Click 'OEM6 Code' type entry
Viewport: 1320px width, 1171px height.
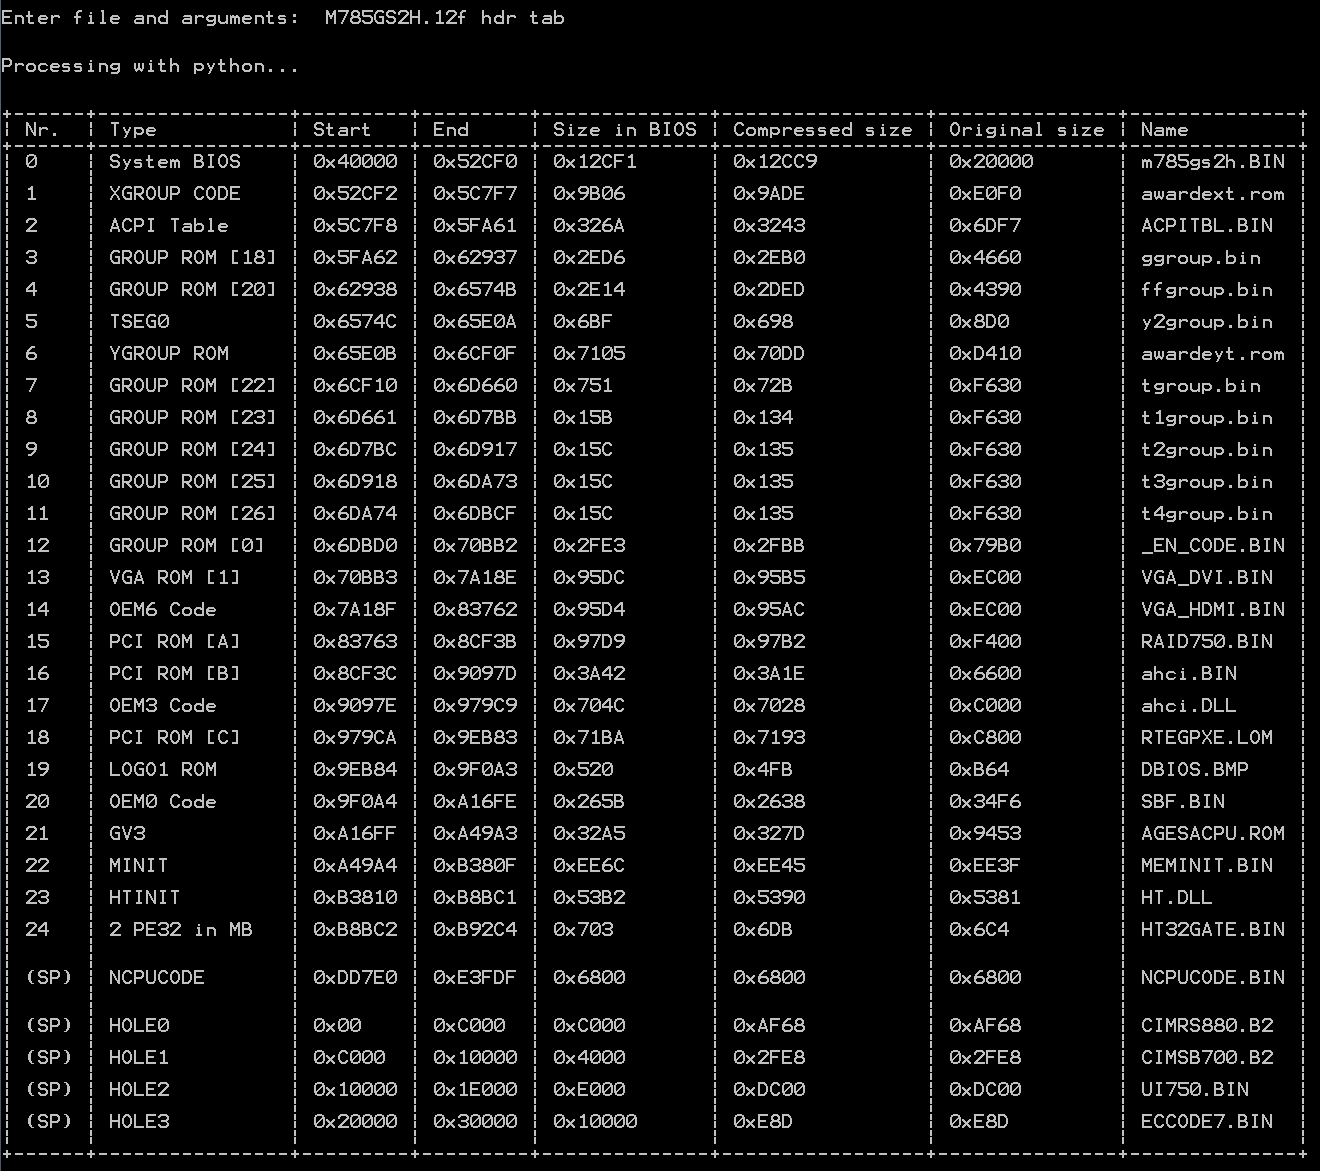pos(162,609)
